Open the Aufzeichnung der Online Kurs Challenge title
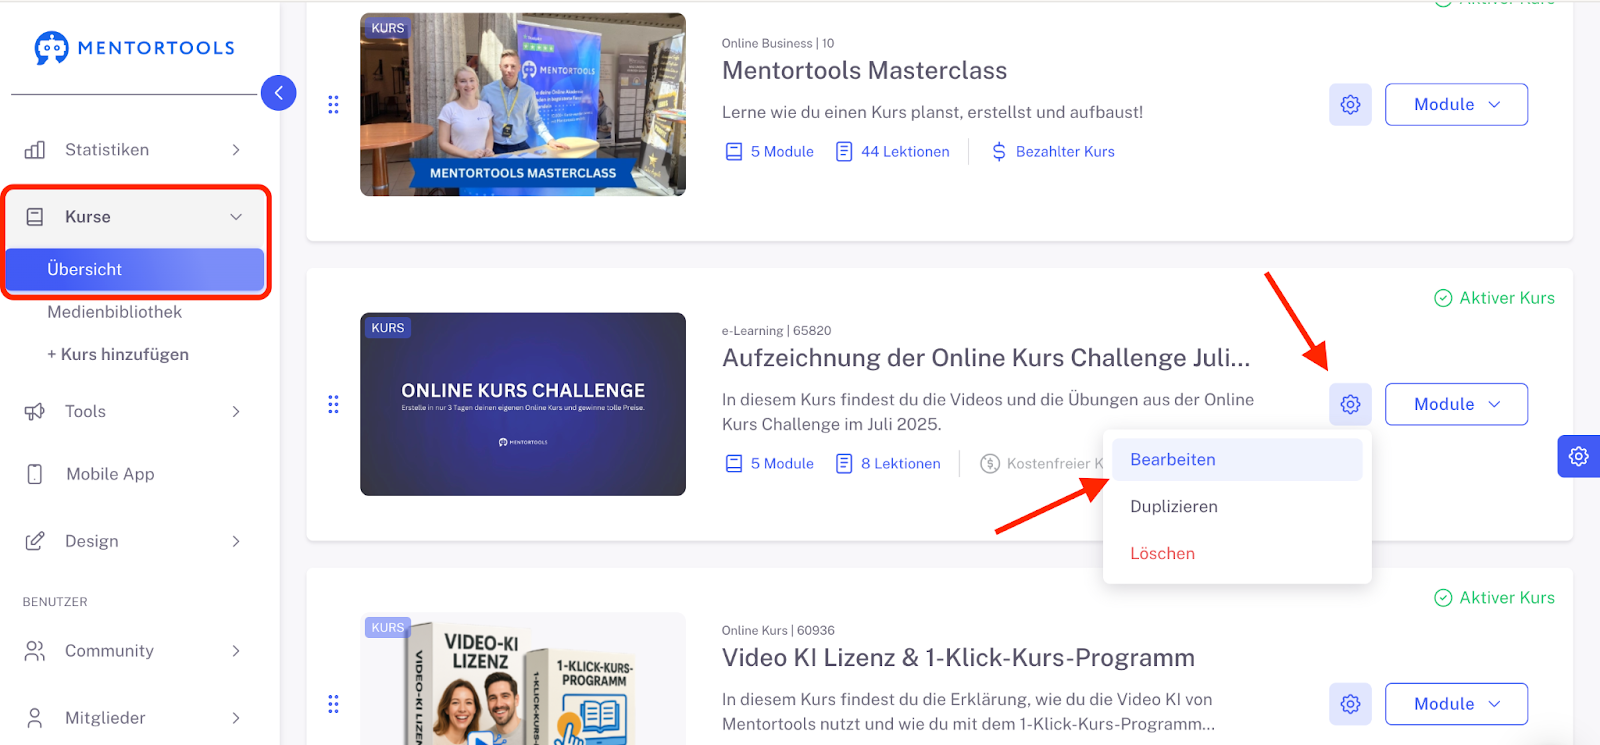 coord(986,358)
